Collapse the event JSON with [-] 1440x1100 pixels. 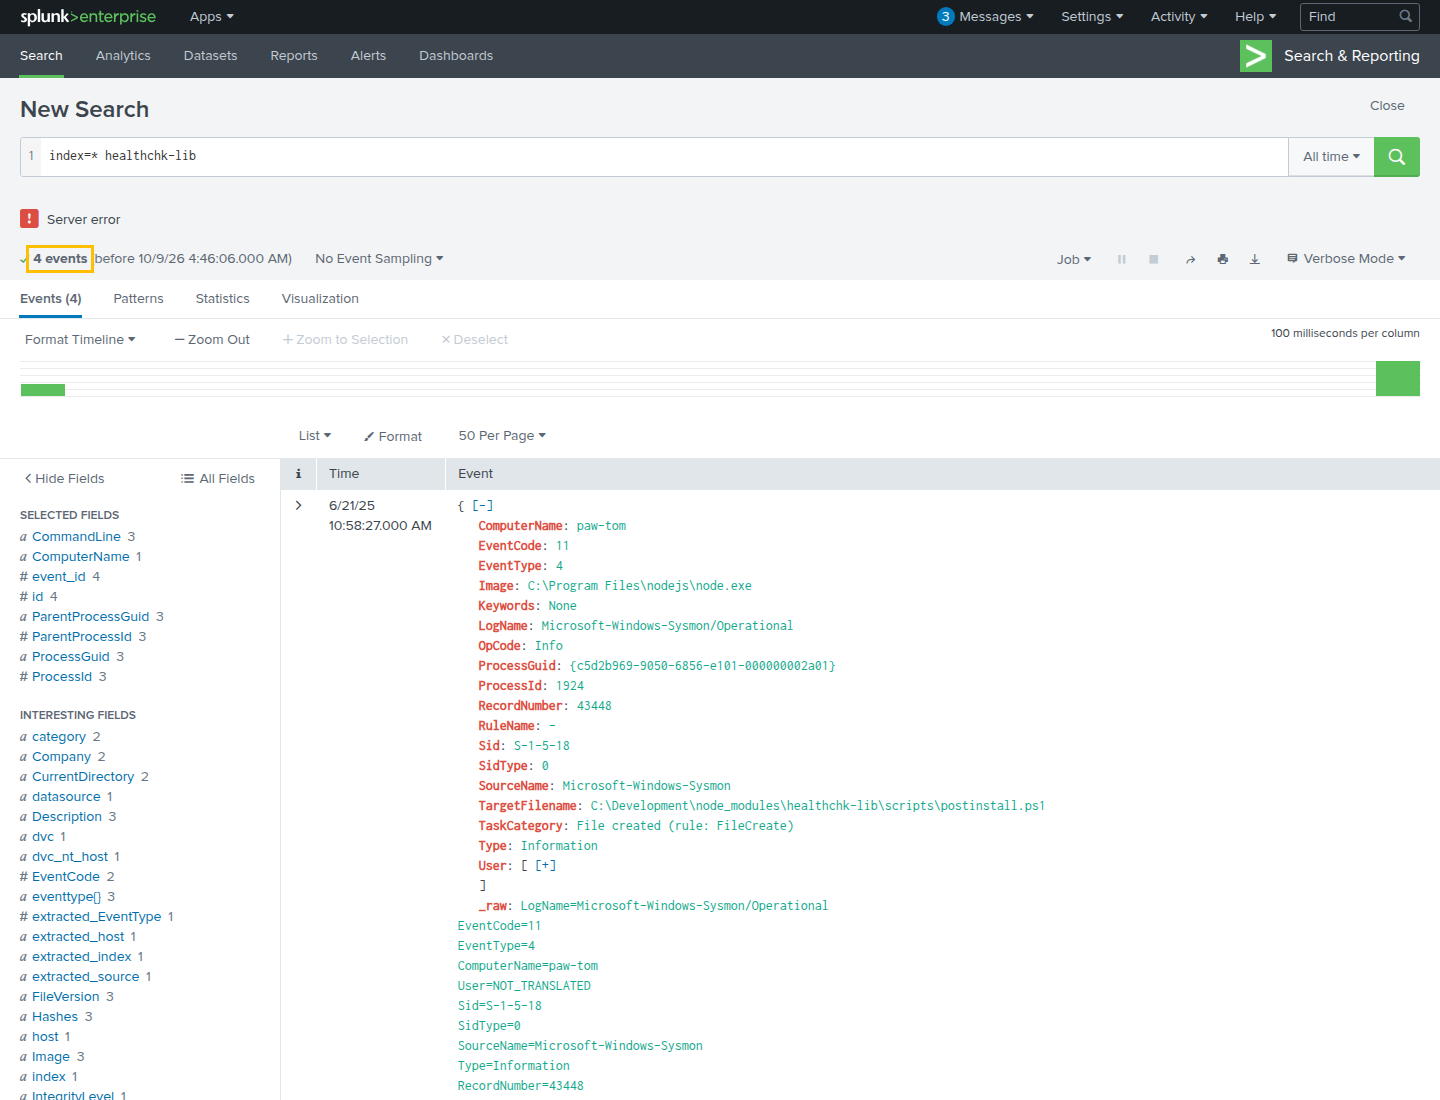coord(482,505)
